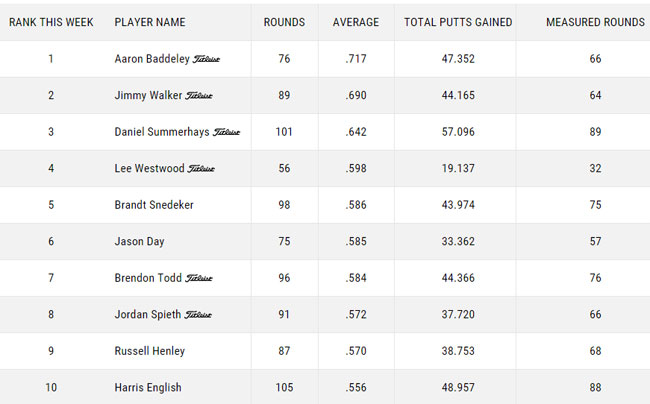Click Lee Westwood's .598 average cell
Viewport: 650px width, 404px height.
point(356,169)
